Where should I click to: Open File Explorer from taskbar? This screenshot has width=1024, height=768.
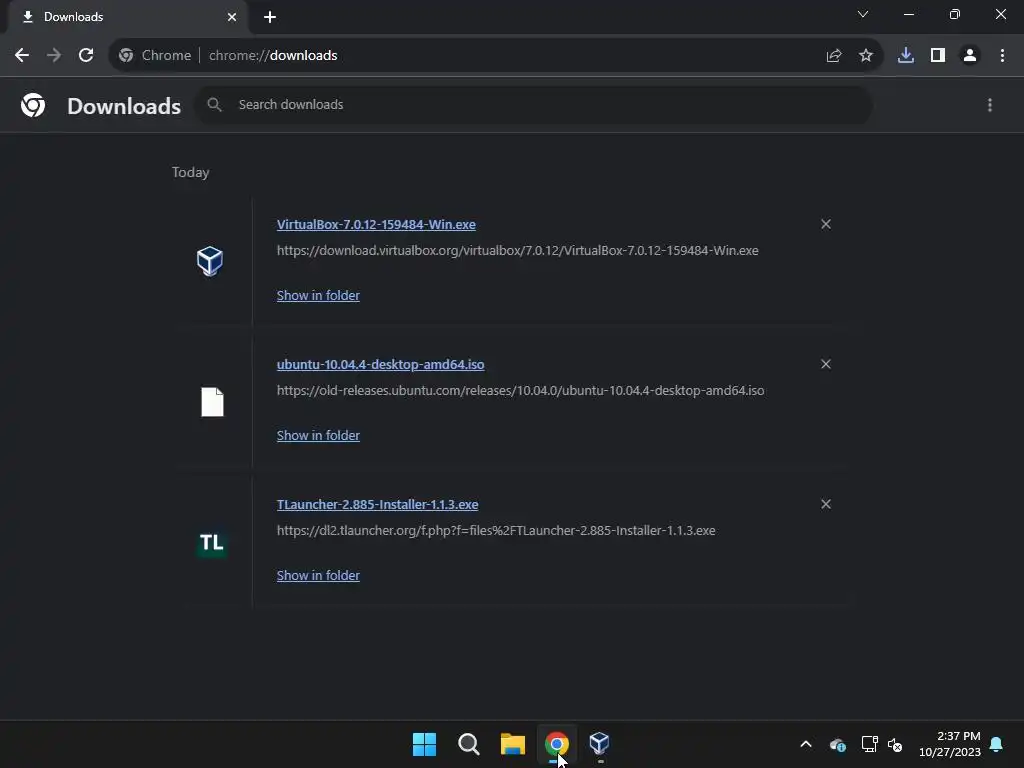[x=513, y=744]
